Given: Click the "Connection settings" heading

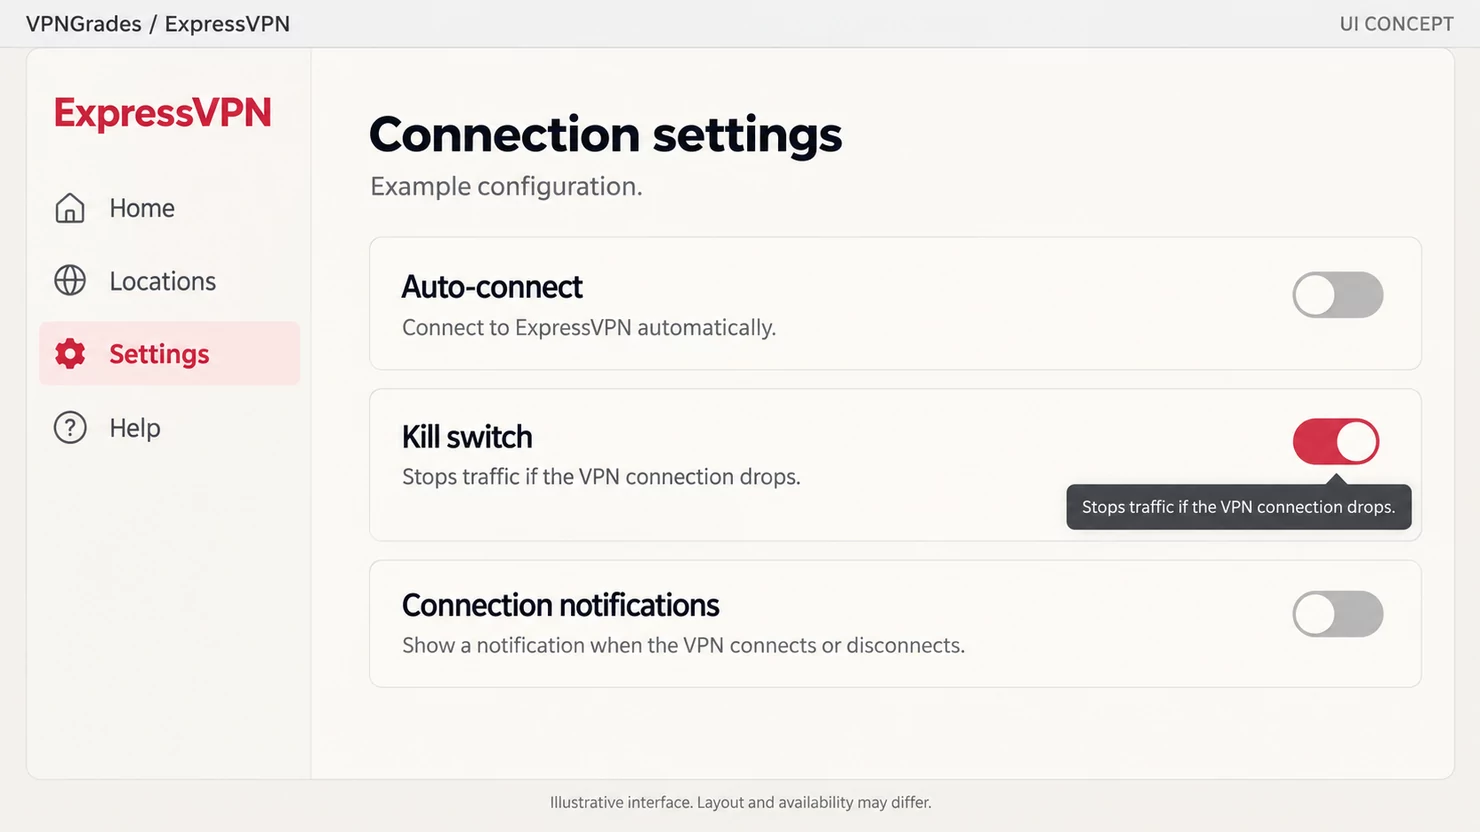Looking at the screenshot, I should (x=606, y=135).
